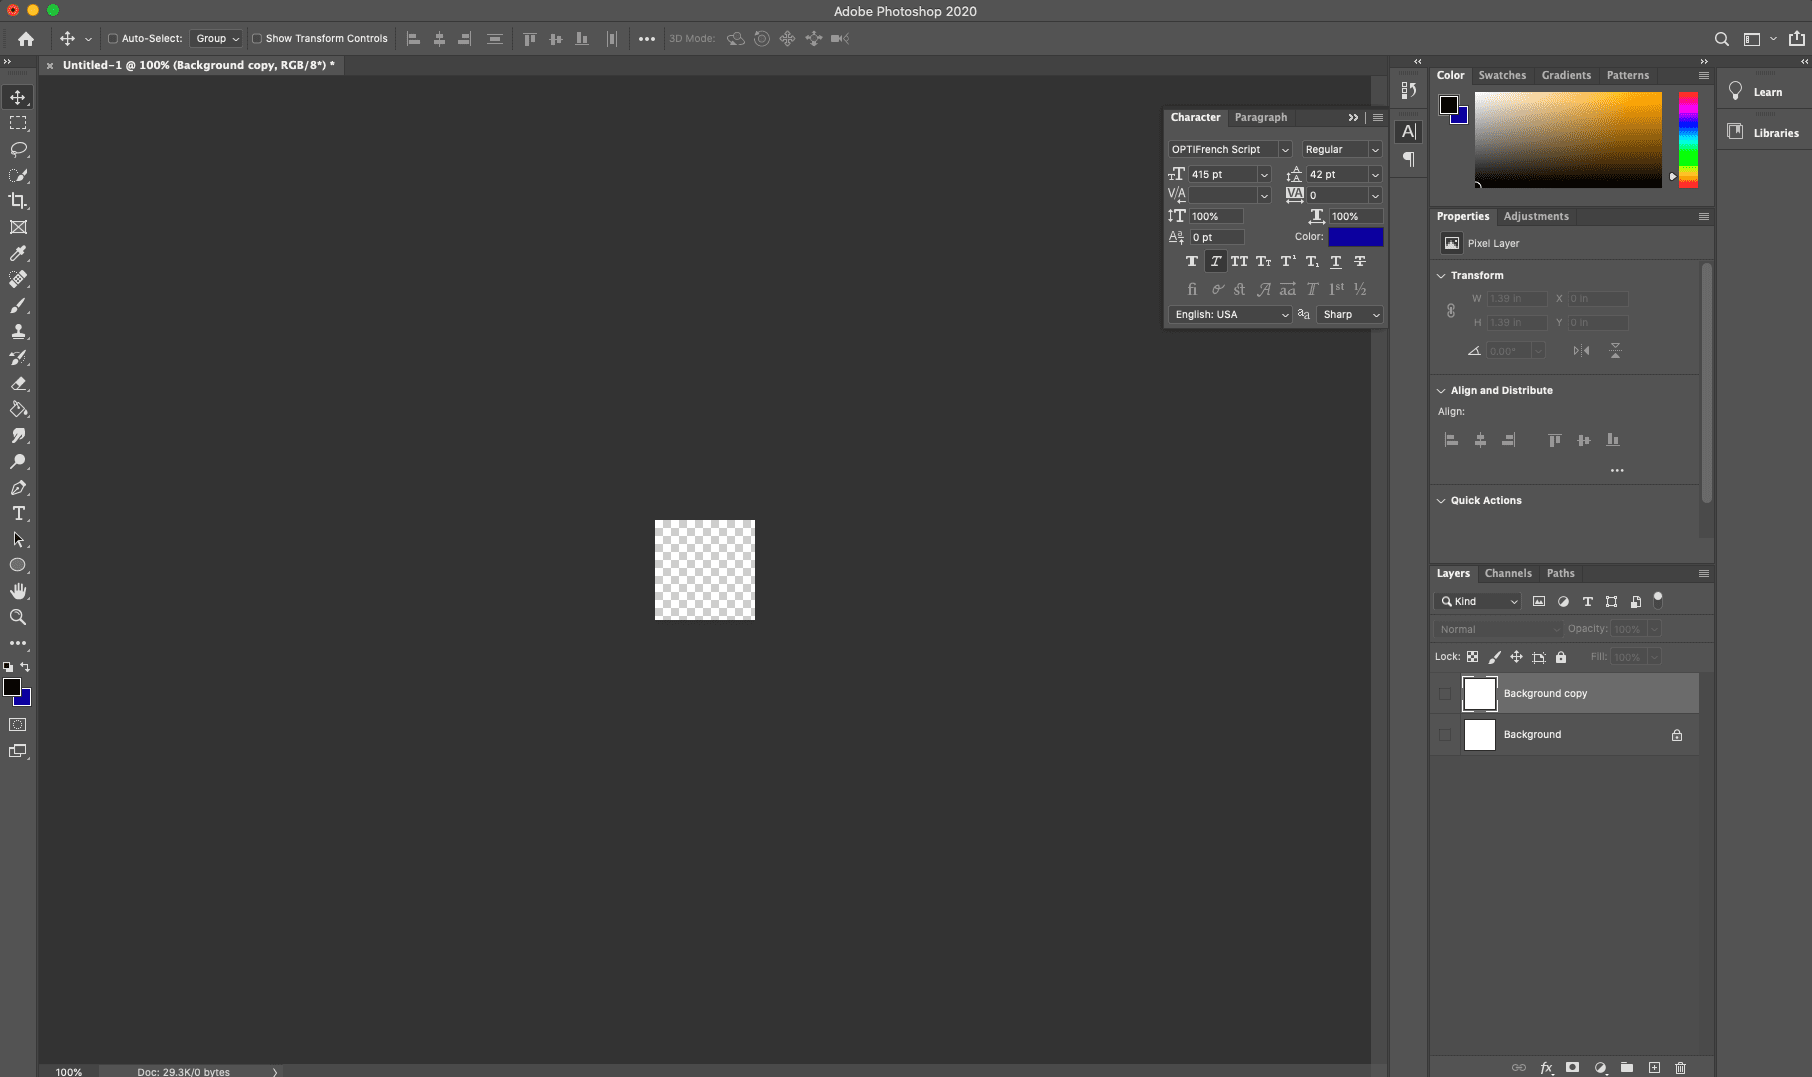This screenshot has height=1077, width=1812.
Task: Switch to the Swatches tab
Action: coord(1502,76)
